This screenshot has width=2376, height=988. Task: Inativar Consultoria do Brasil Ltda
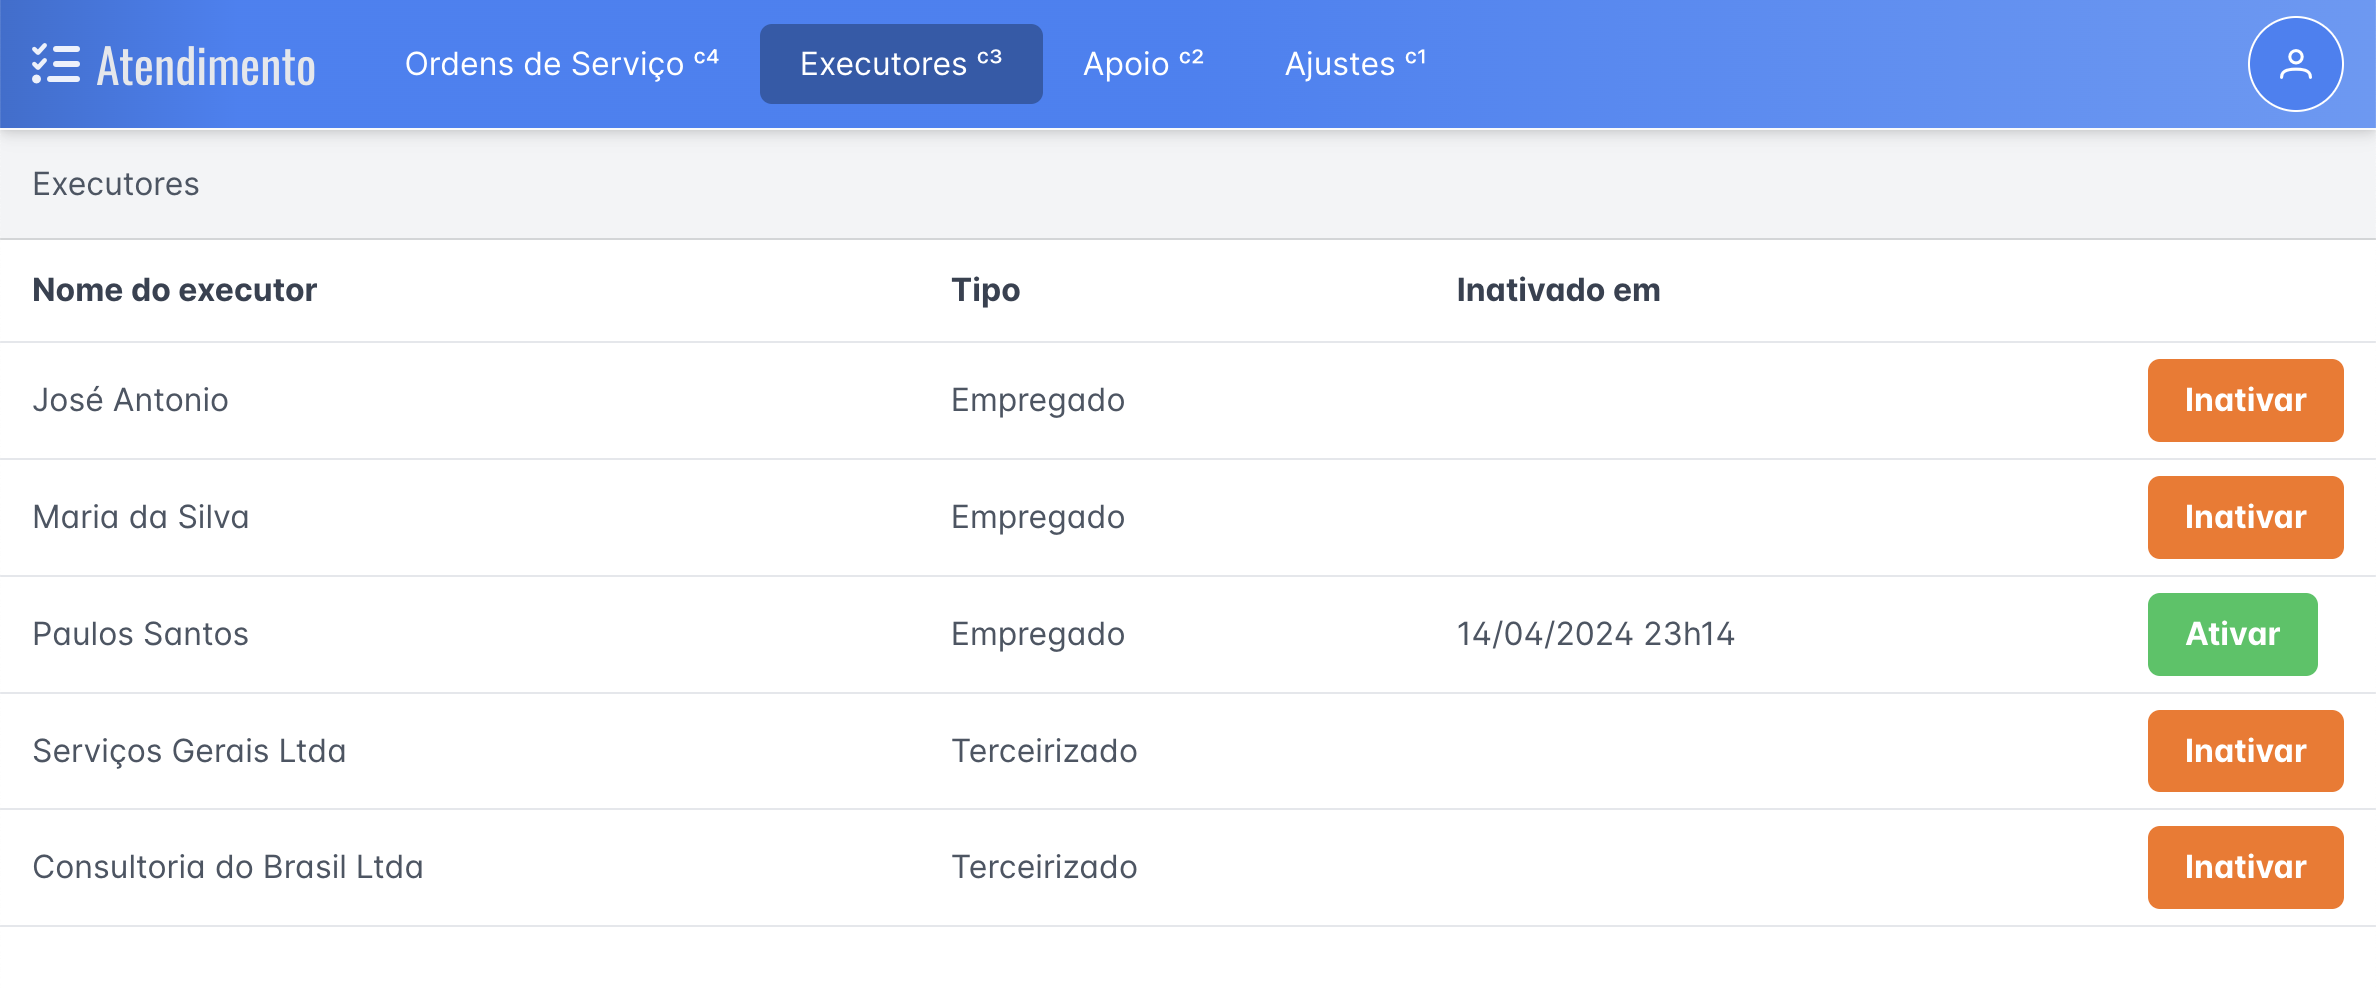click(2245, 867)
